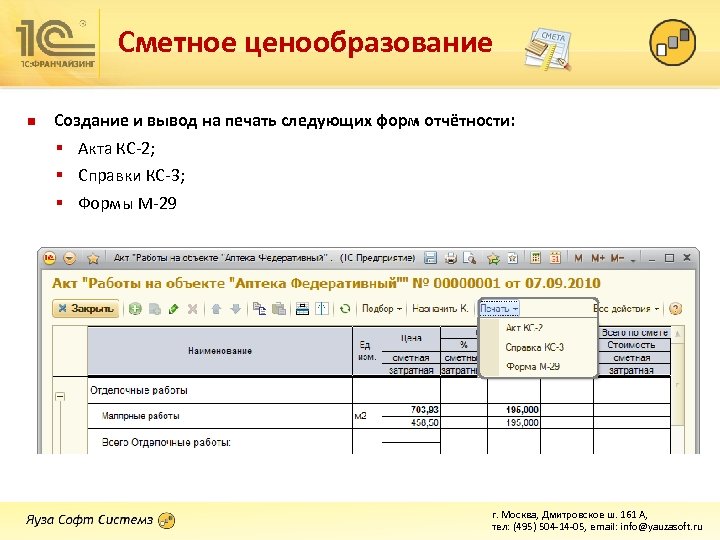Collapse the Отделочные работы tree group
Screen dimensions: 720x540
pos(60,397)
